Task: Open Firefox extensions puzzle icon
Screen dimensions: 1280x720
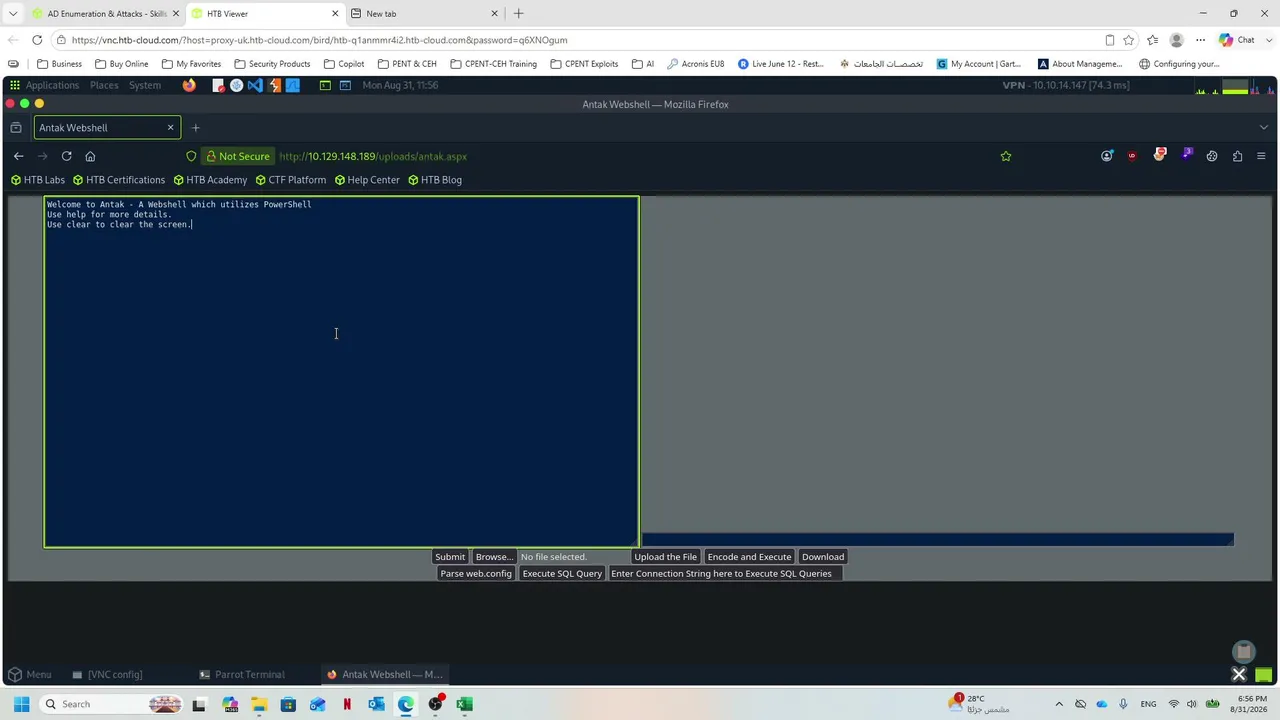Action: (x=1238, y=156)
